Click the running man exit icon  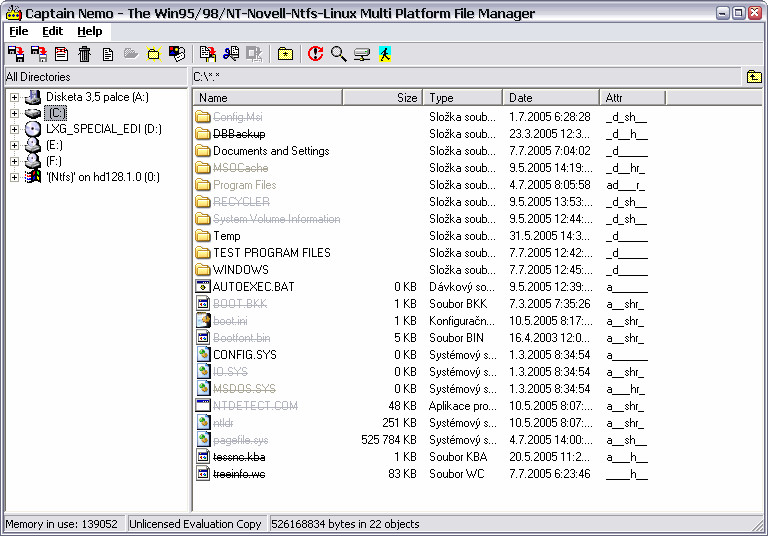(385, 53)
